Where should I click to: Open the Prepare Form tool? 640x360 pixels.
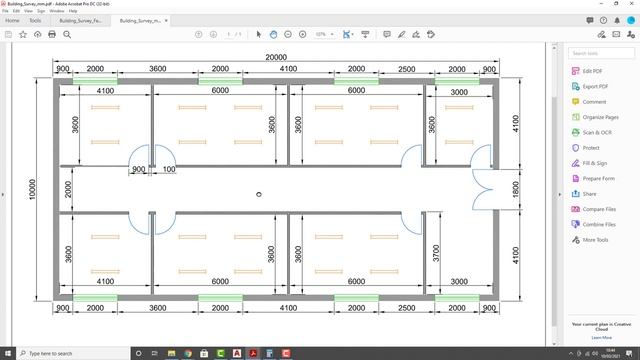[598, 178]
